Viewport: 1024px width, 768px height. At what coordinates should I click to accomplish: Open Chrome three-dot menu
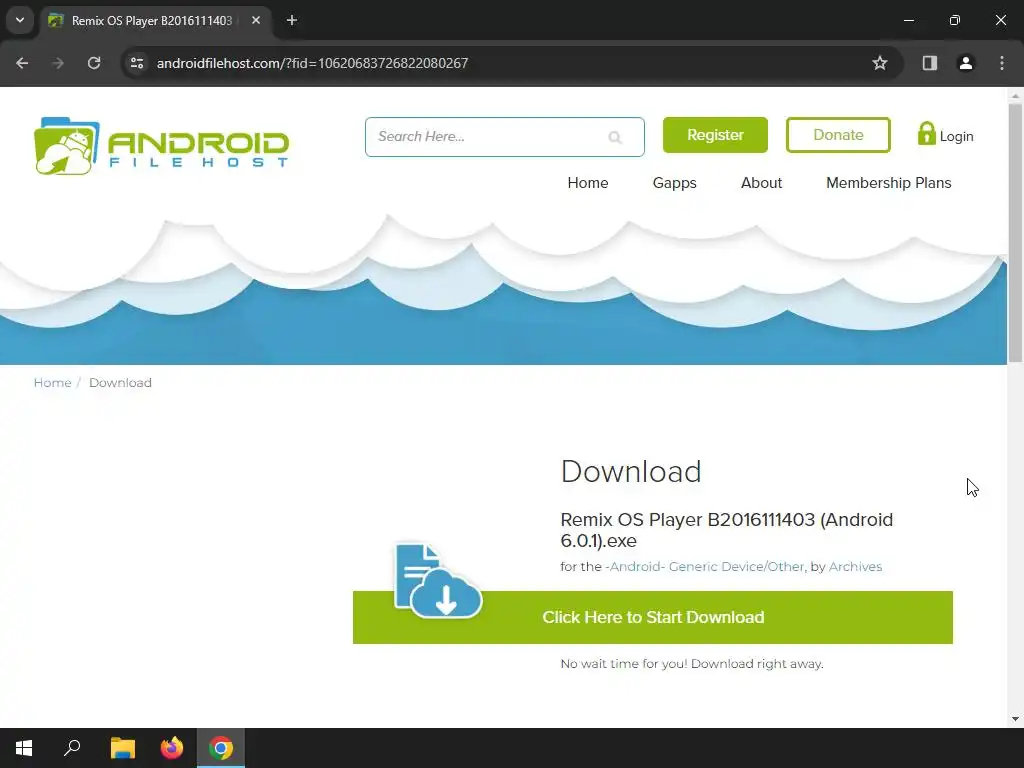tap(1002, 63)
